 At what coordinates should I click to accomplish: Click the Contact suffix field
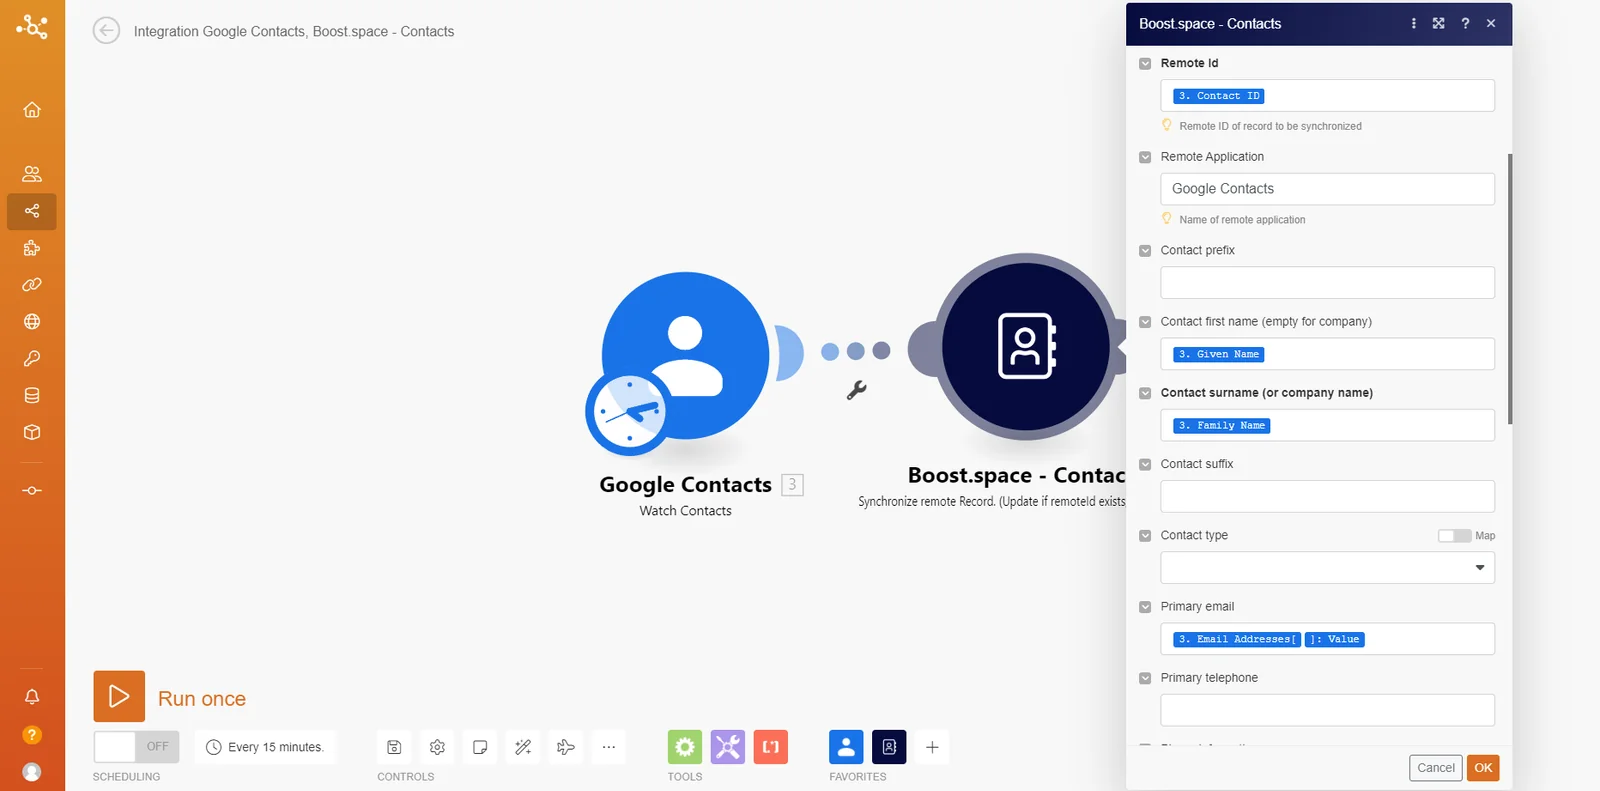click(x=1327, y=497)
